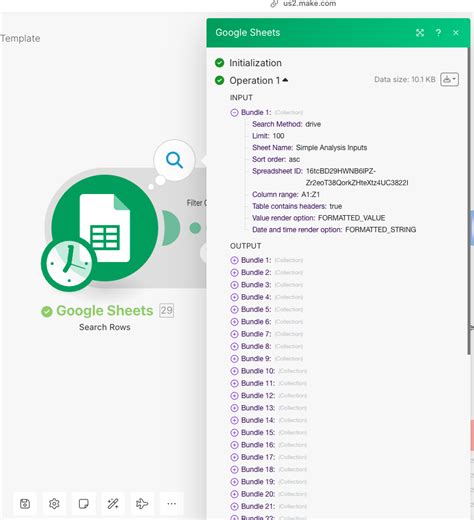Expand output Bundle 19
The image size is (474, 520).
pyautogui.click(x=234, y=482)
